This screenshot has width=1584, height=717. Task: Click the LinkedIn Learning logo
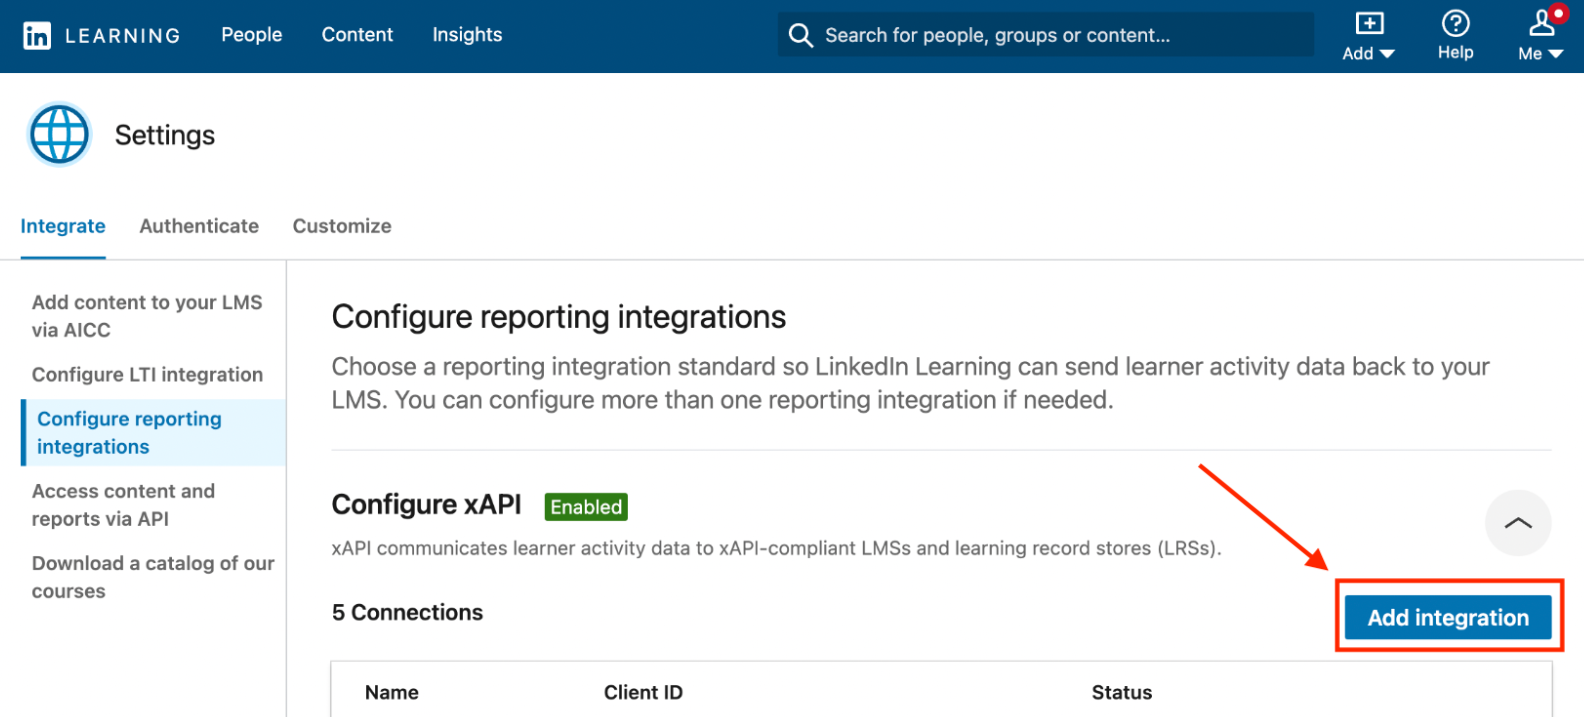[101, 36]
